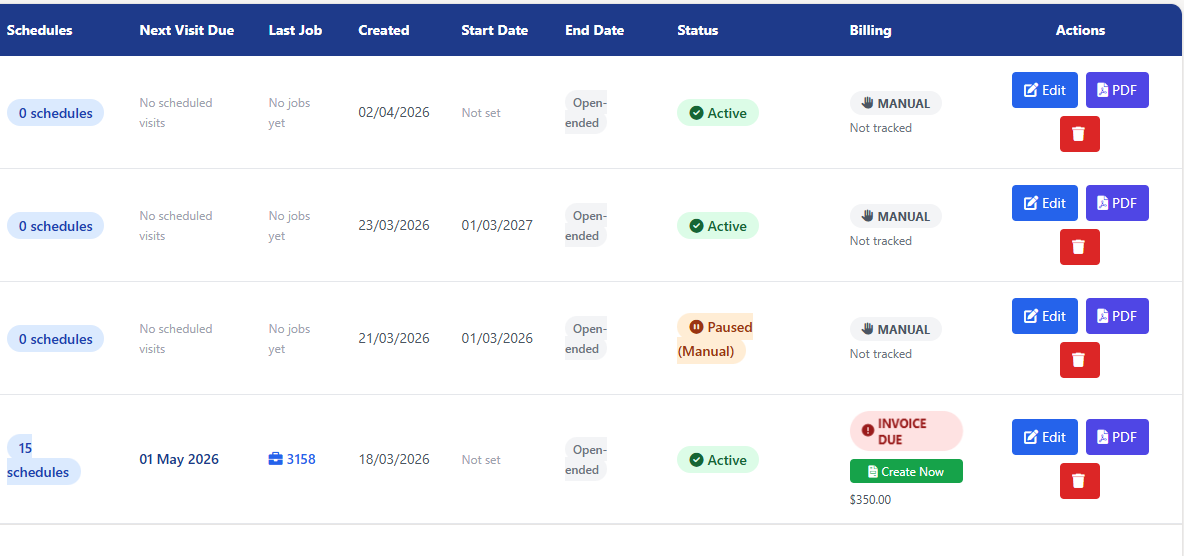Click the green Create Now invoice button
Viewport: 1184px width, 556px height.
(906, 471)
